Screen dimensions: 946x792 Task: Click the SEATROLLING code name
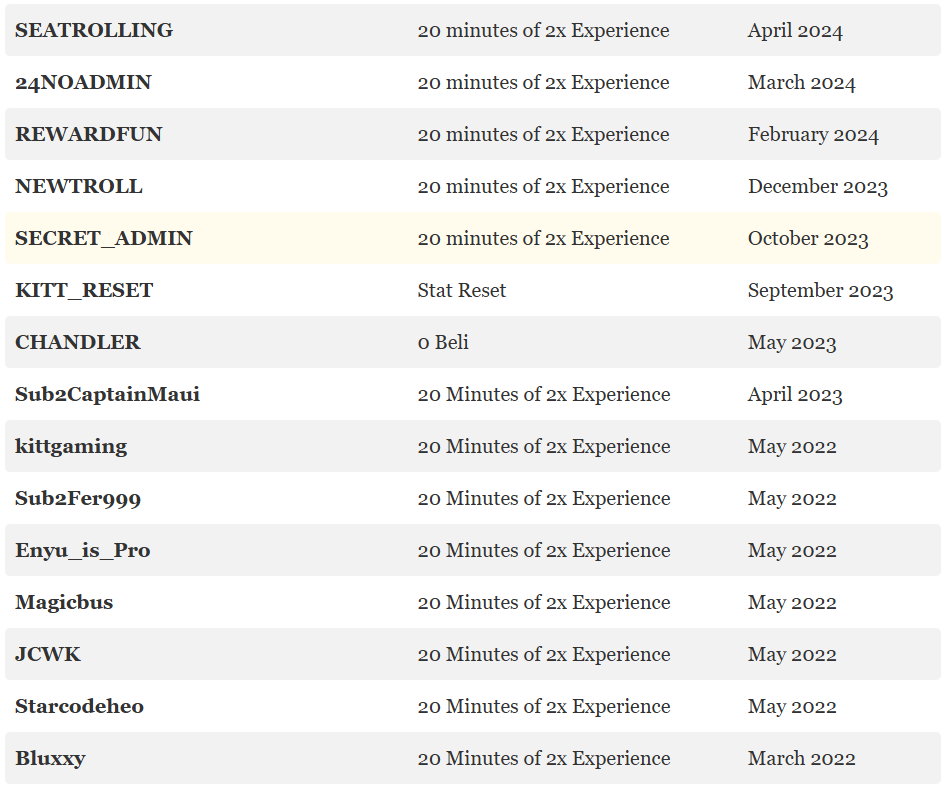[94, 31]
